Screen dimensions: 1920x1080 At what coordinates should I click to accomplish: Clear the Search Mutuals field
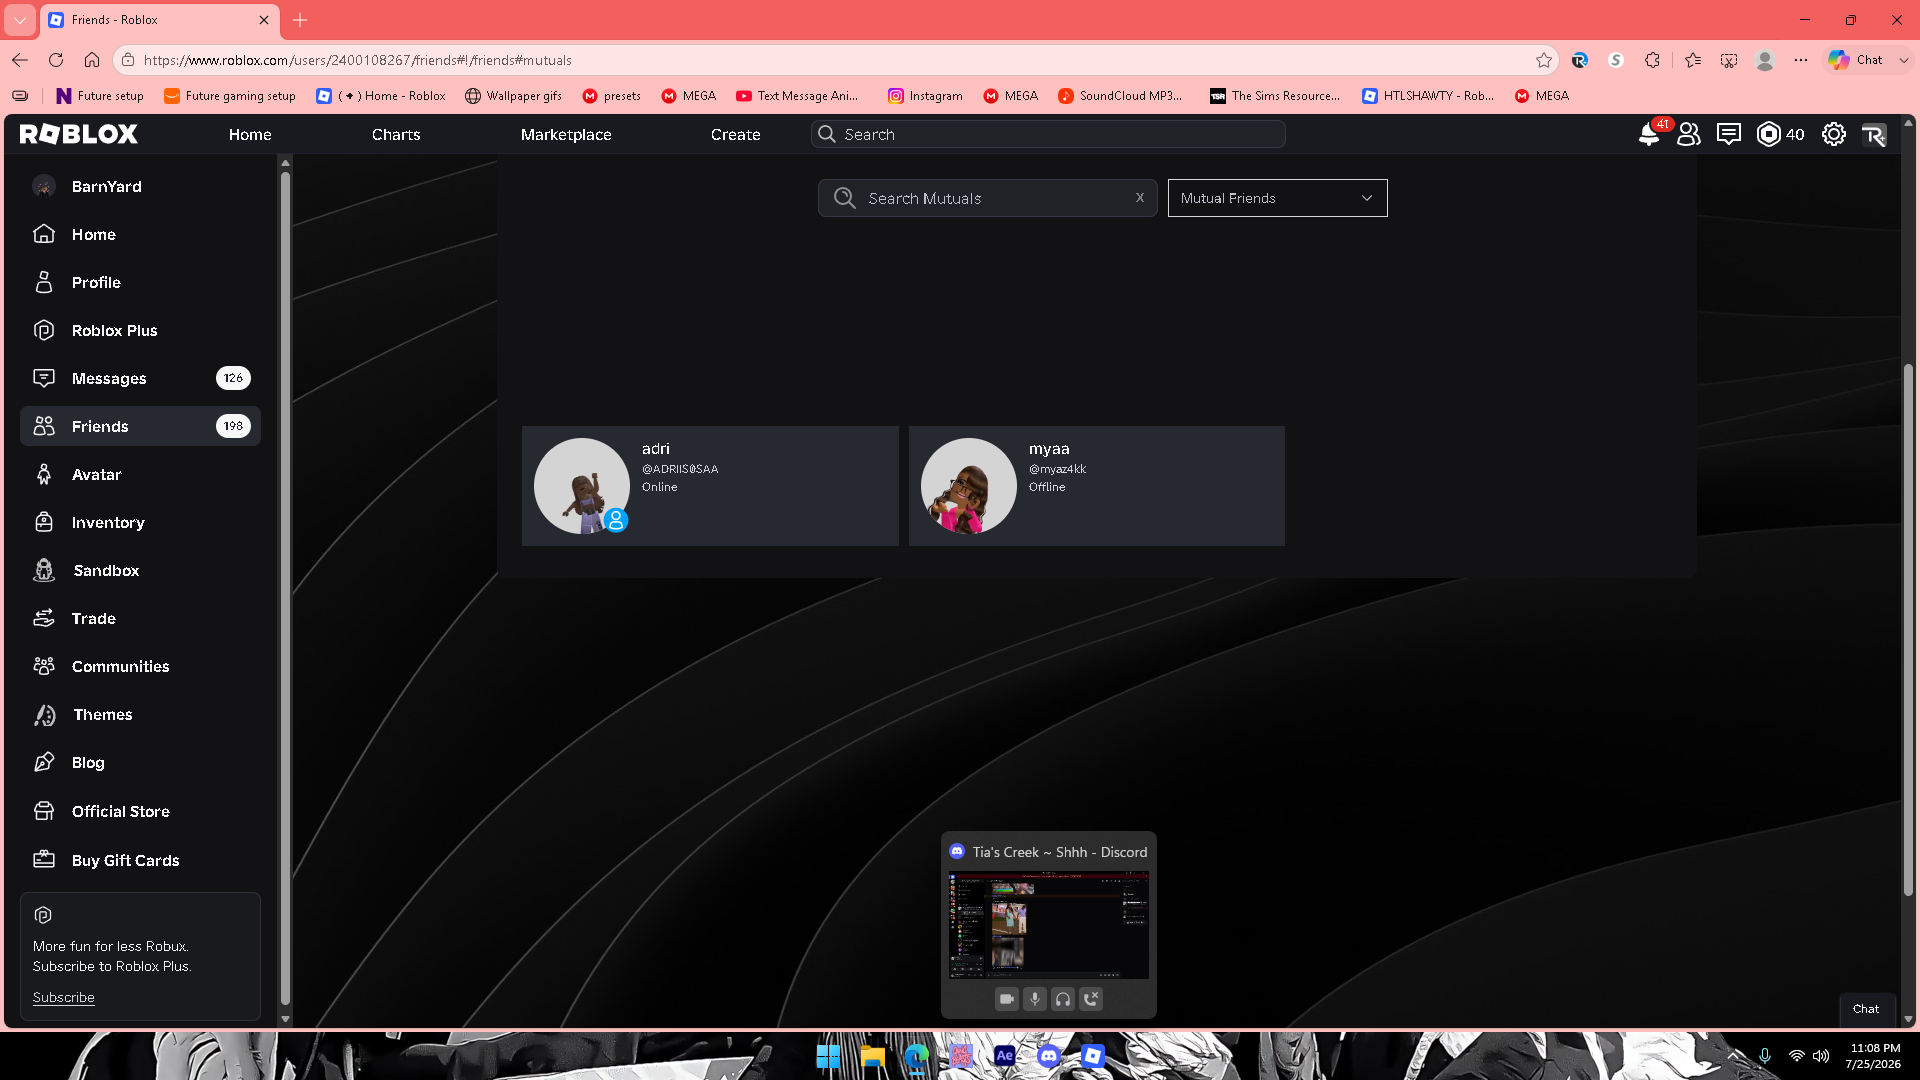1140,198
